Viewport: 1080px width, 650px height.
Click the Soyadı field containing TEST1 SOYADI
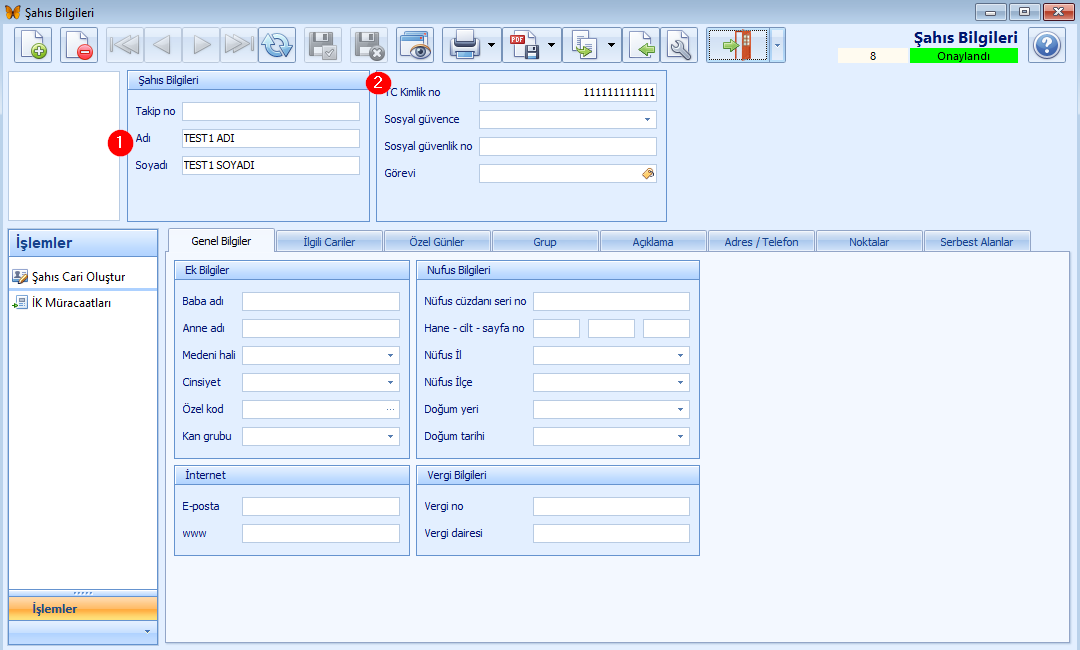tap(271, 165)
